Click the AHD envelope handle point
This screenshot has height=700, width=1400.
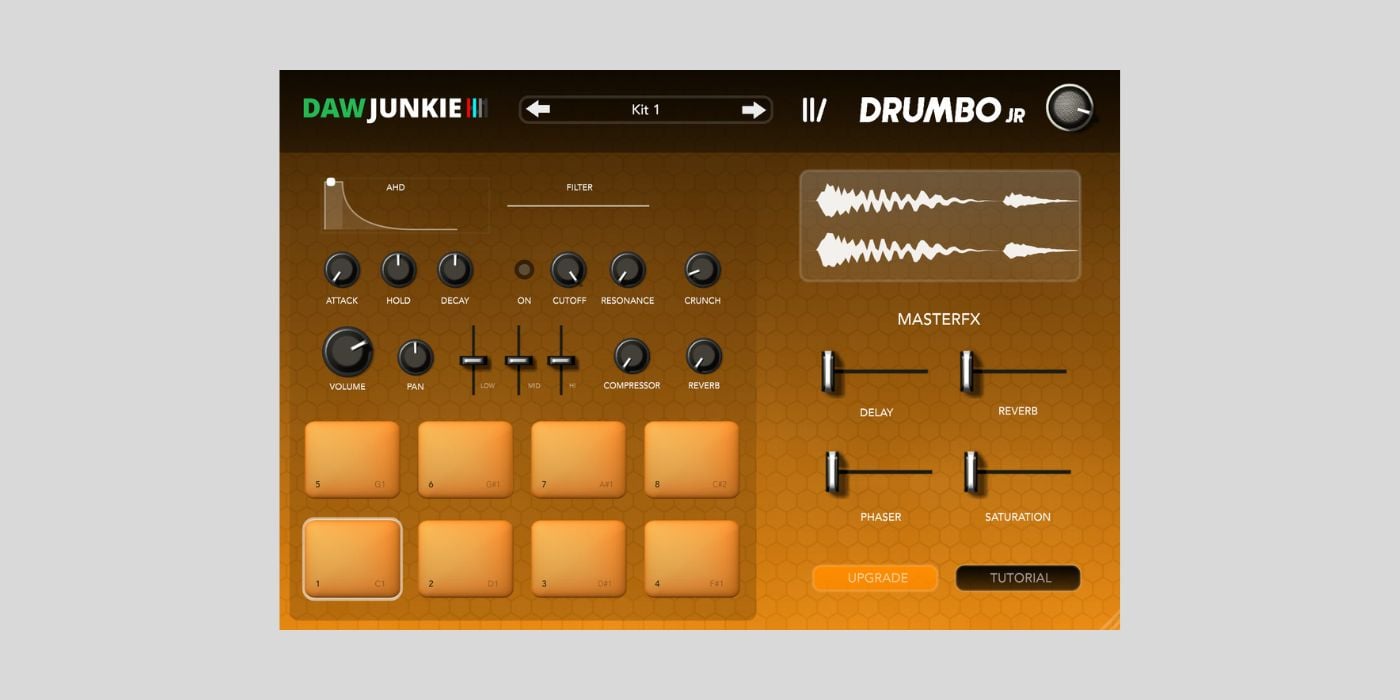pos(331,182)
